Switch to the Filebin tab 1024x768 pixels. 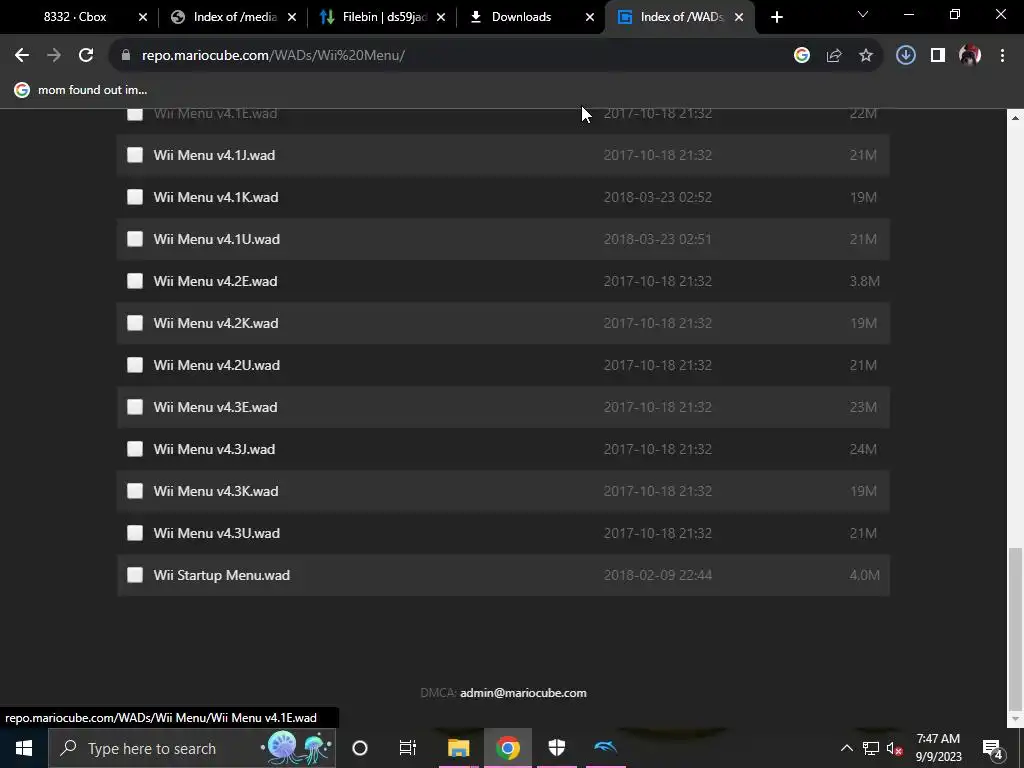click(381, 17)
